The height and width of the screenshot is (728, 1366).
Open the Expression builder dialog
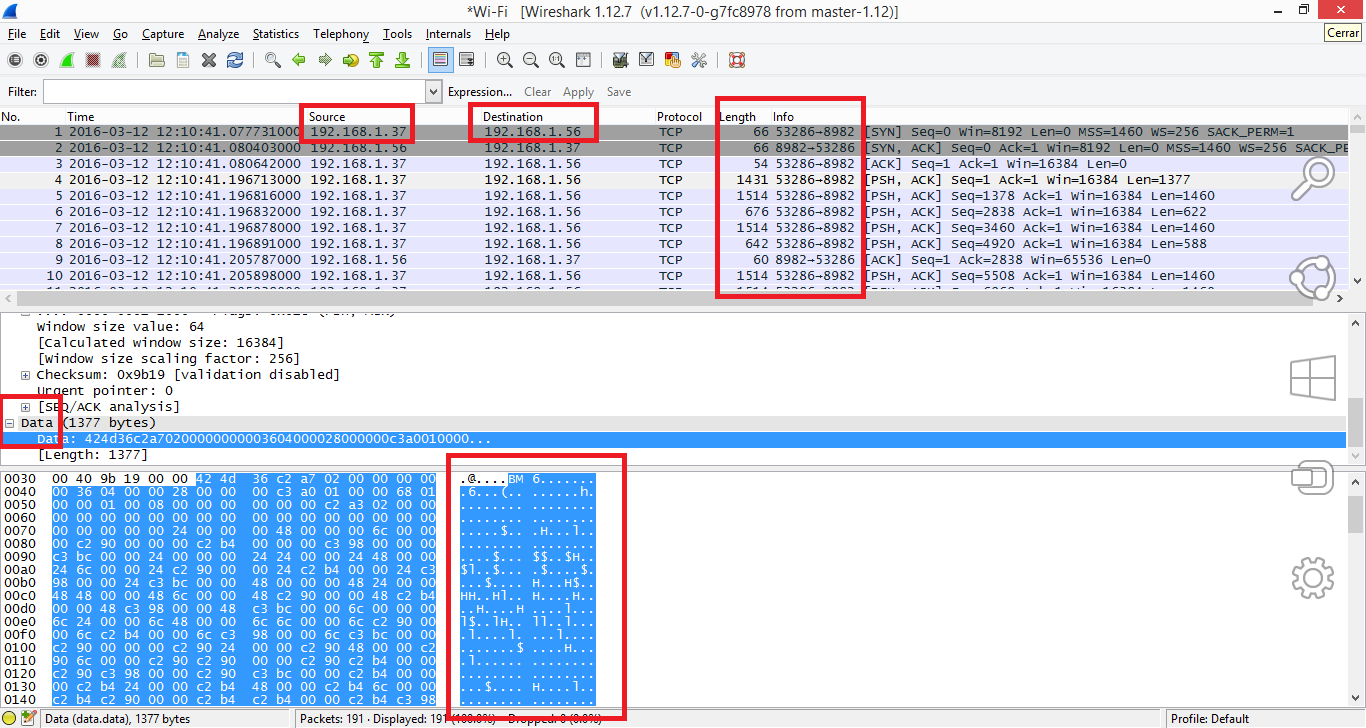480,91
